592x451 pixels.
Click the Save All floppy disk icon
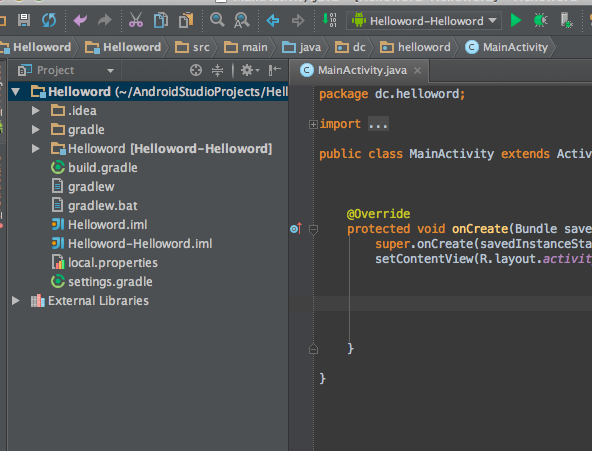click(24, 20)
